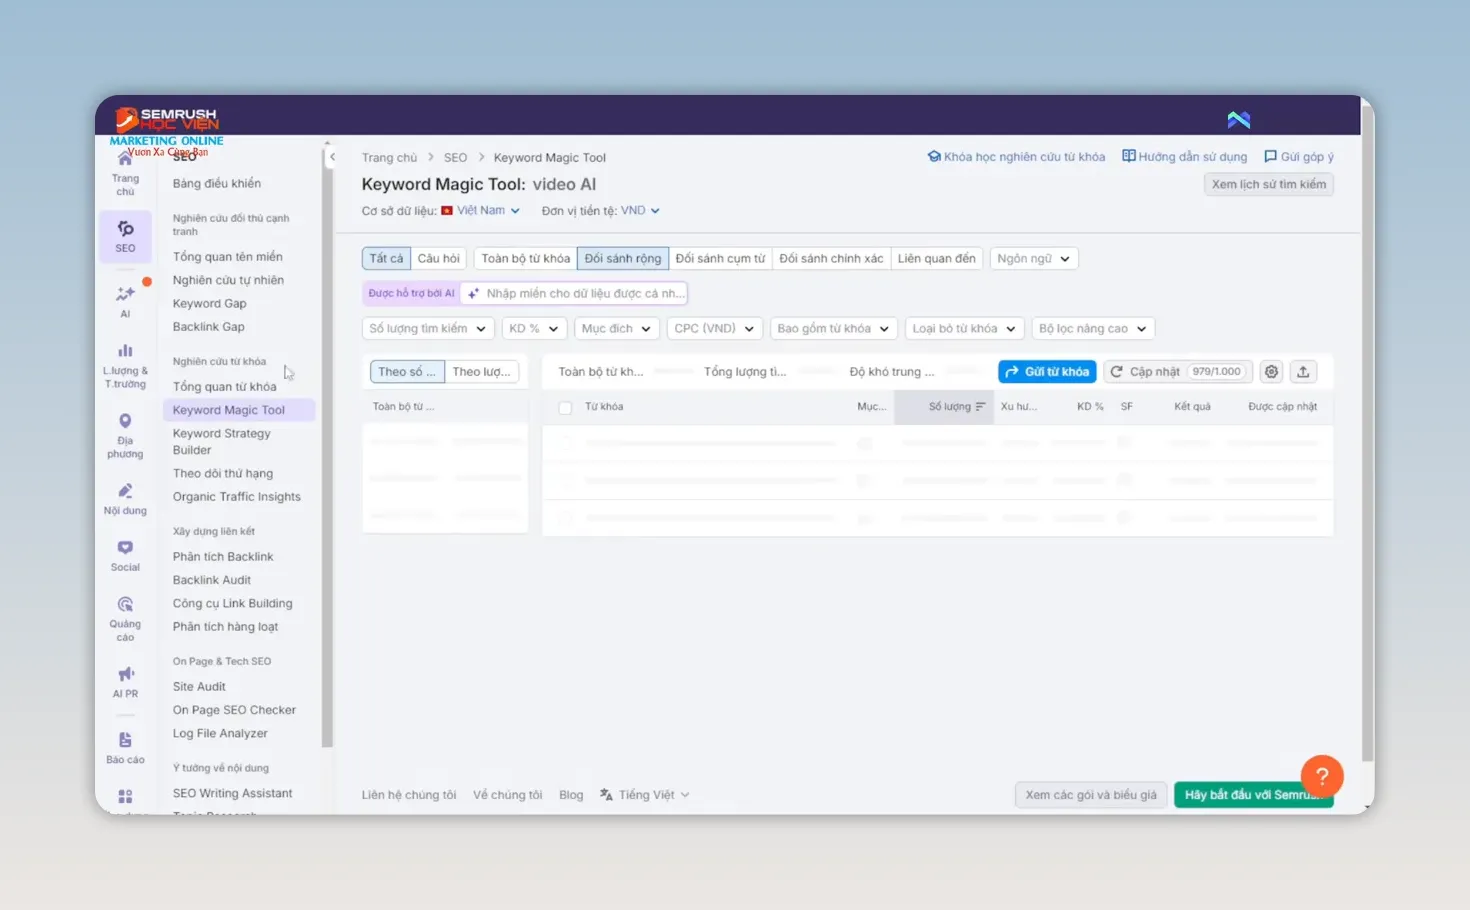Open Backlink Audit in sidebar

coord(211,580)
